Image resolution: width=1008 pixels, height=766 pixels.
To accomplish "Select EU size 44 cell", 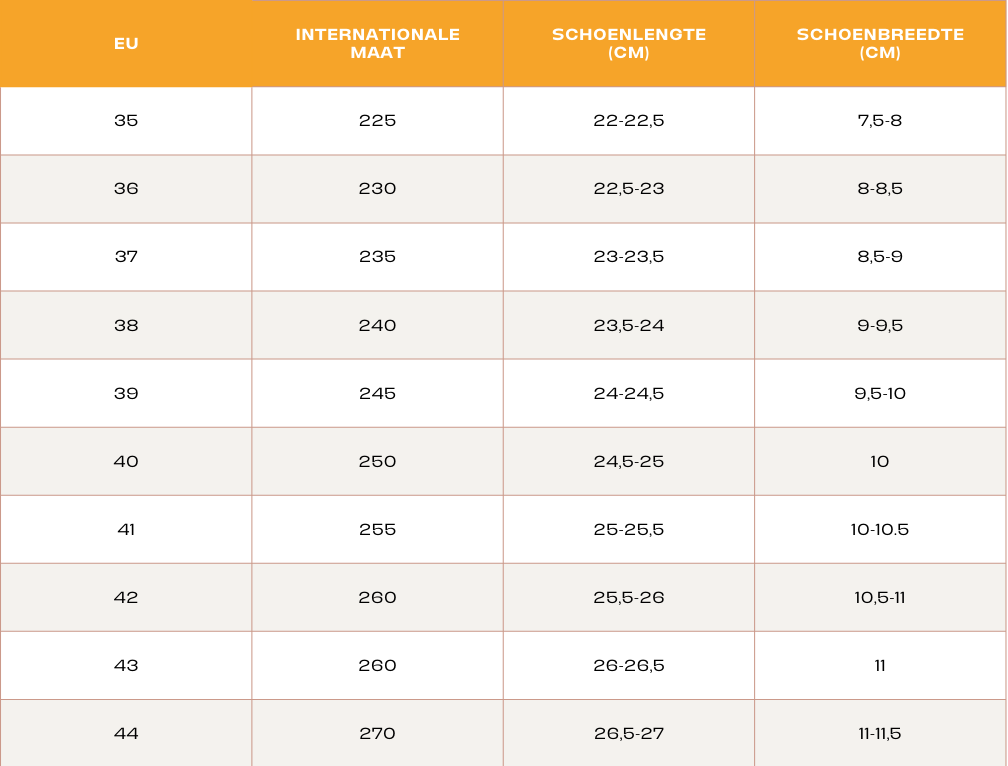I will [x=126, y=733].
